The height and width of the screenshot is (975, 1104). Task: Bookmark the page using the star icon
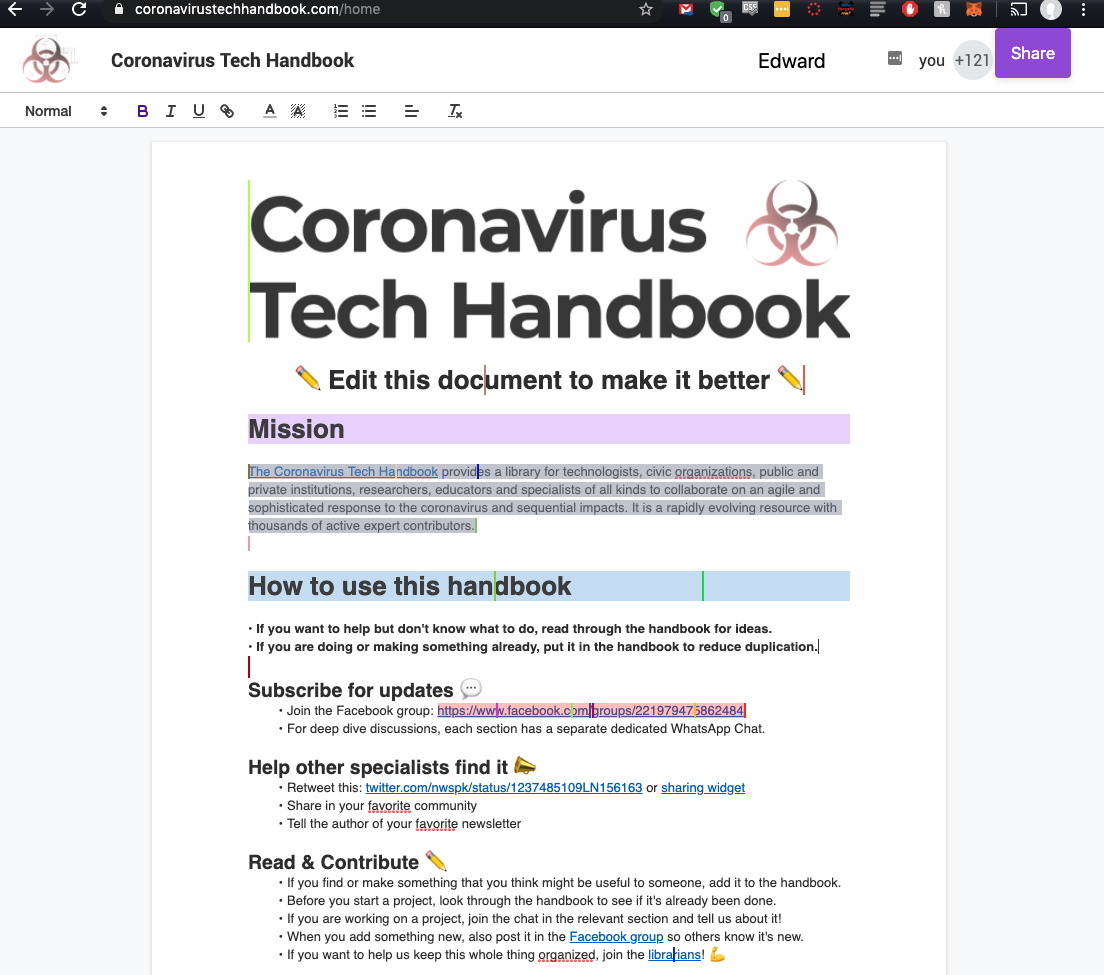pyautogui.click(x=645, y=11)
